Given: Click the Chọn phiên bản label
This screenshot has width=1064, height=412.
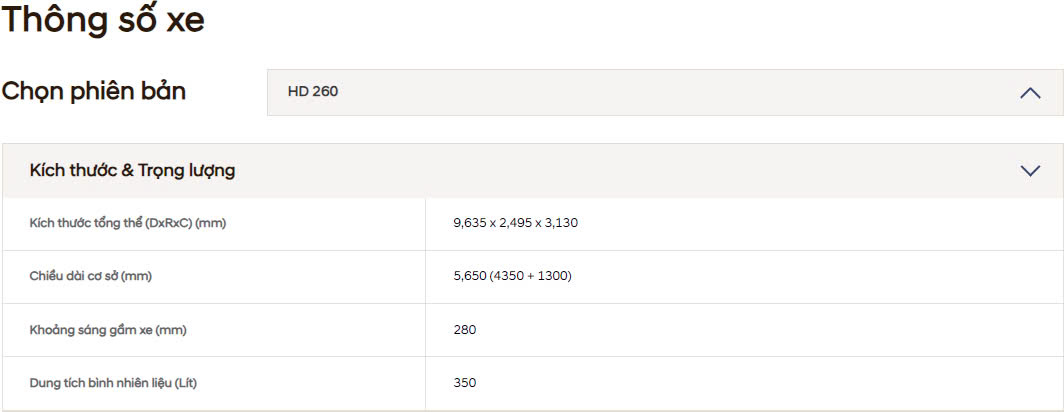Looking at the screenshot, I should [94, 91].
